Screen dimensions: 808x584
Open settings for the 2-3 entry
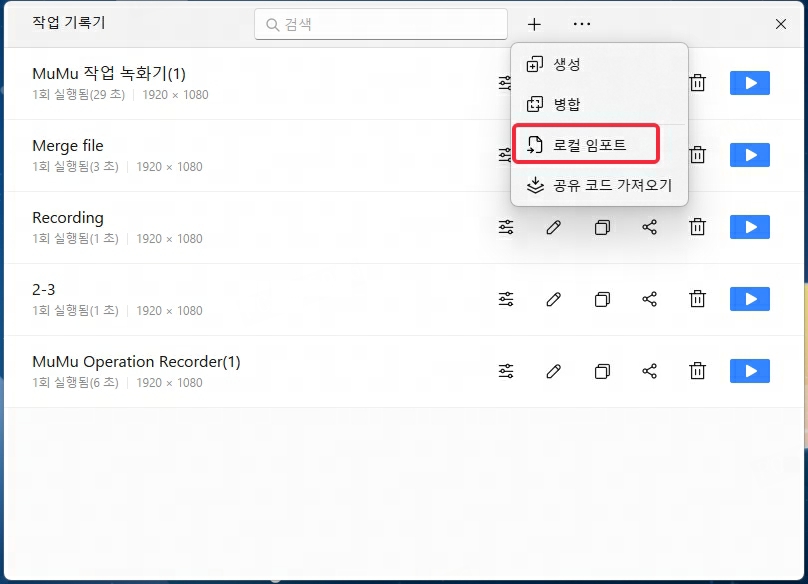click(506, 299)
